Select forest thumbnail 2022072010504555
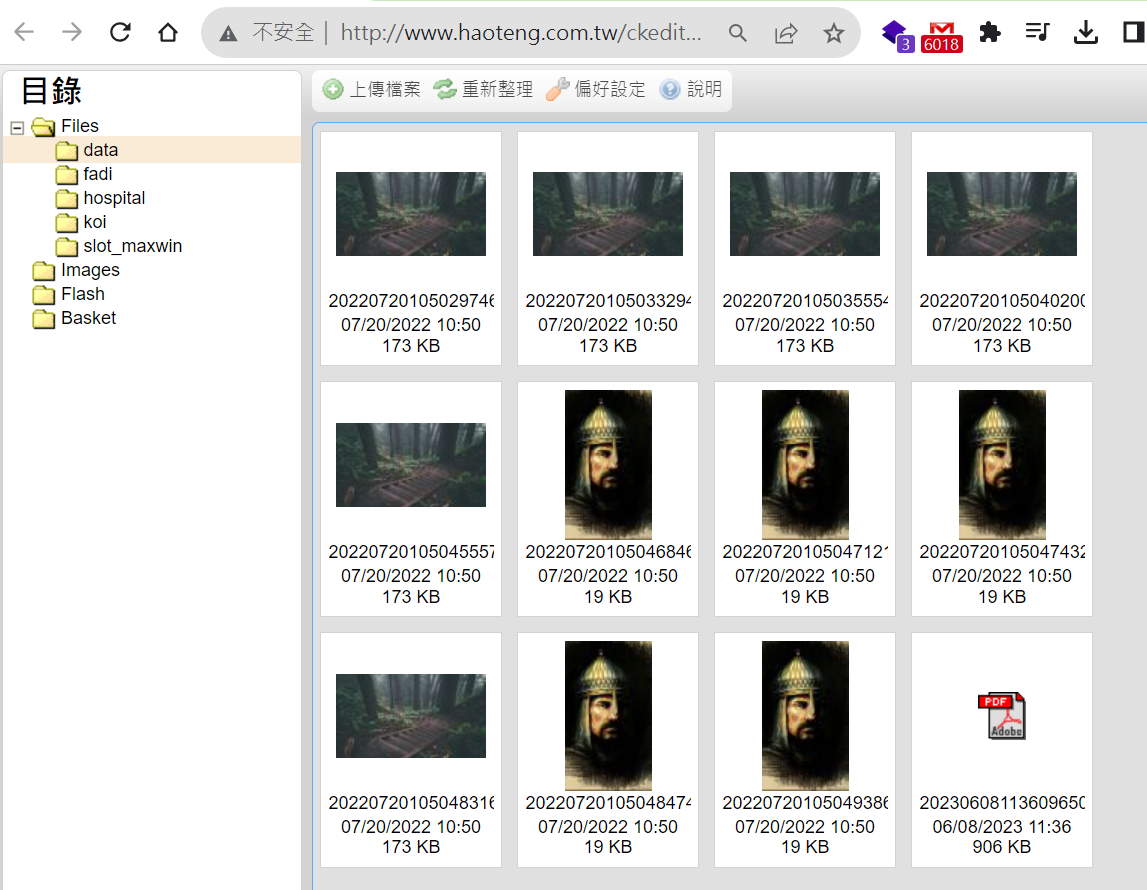The width and height of the screenshot is (1147, 890). 410,465
